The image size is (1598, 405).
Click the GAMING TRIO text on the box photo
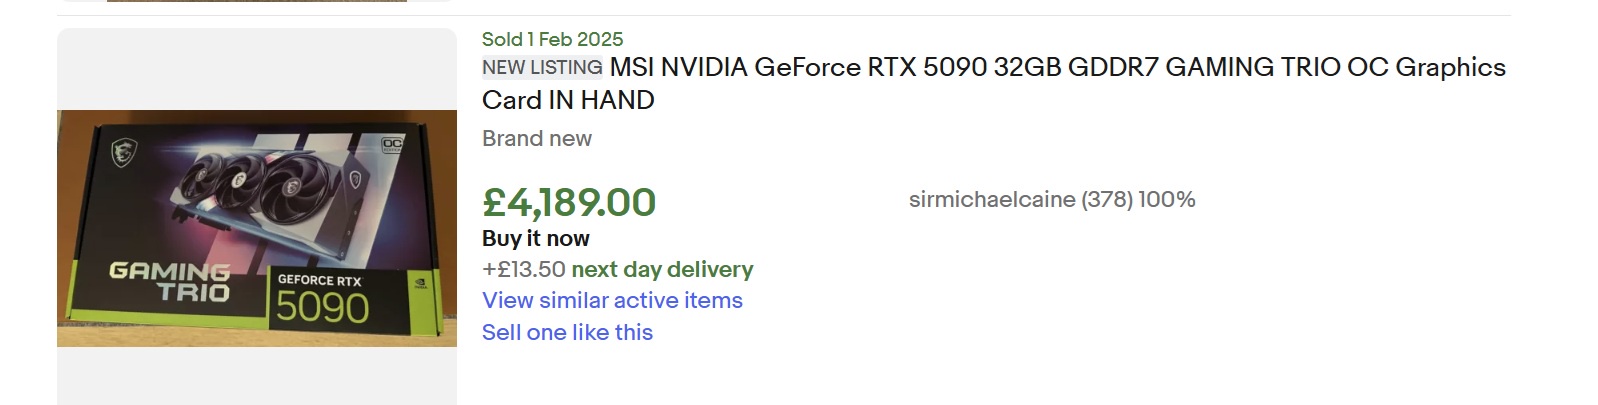tap(170, 281)
